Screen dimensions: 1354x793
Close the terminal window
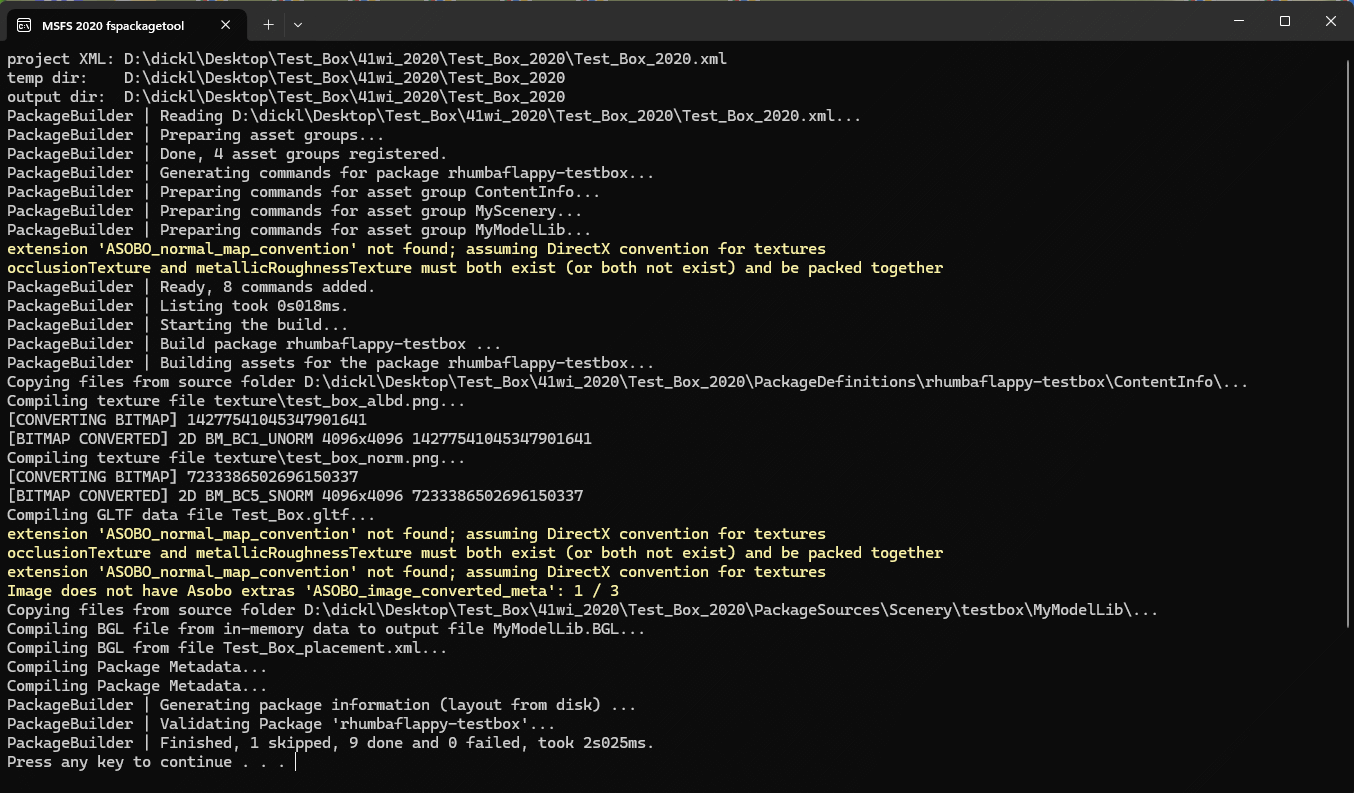(1331, 21)
